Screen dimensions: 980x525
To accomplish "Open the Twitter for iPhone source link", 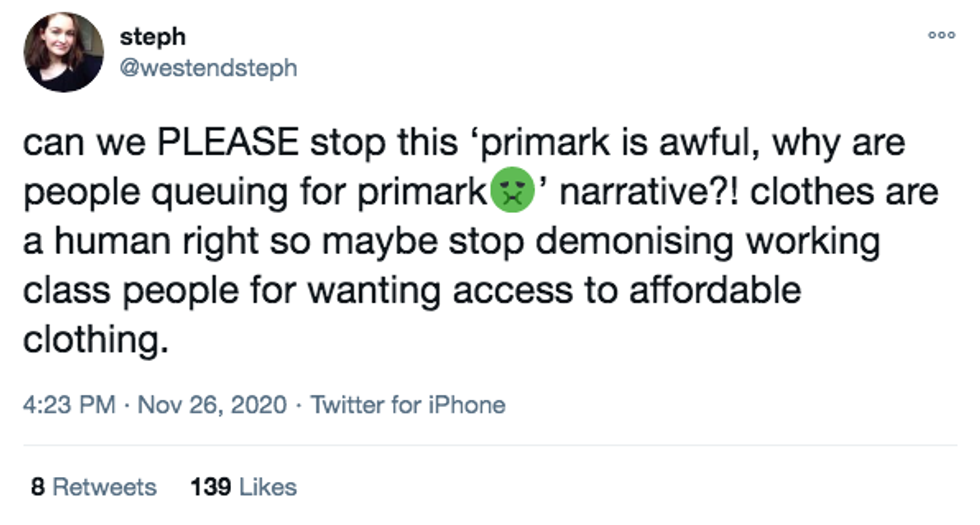I will [407, 405].
